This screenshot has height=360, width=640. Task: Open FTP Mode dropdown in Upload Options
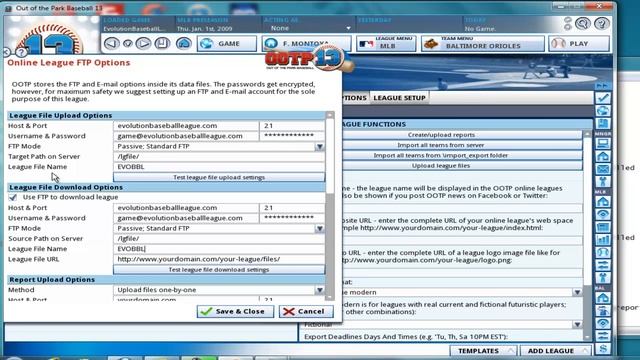tap(320, 146)
